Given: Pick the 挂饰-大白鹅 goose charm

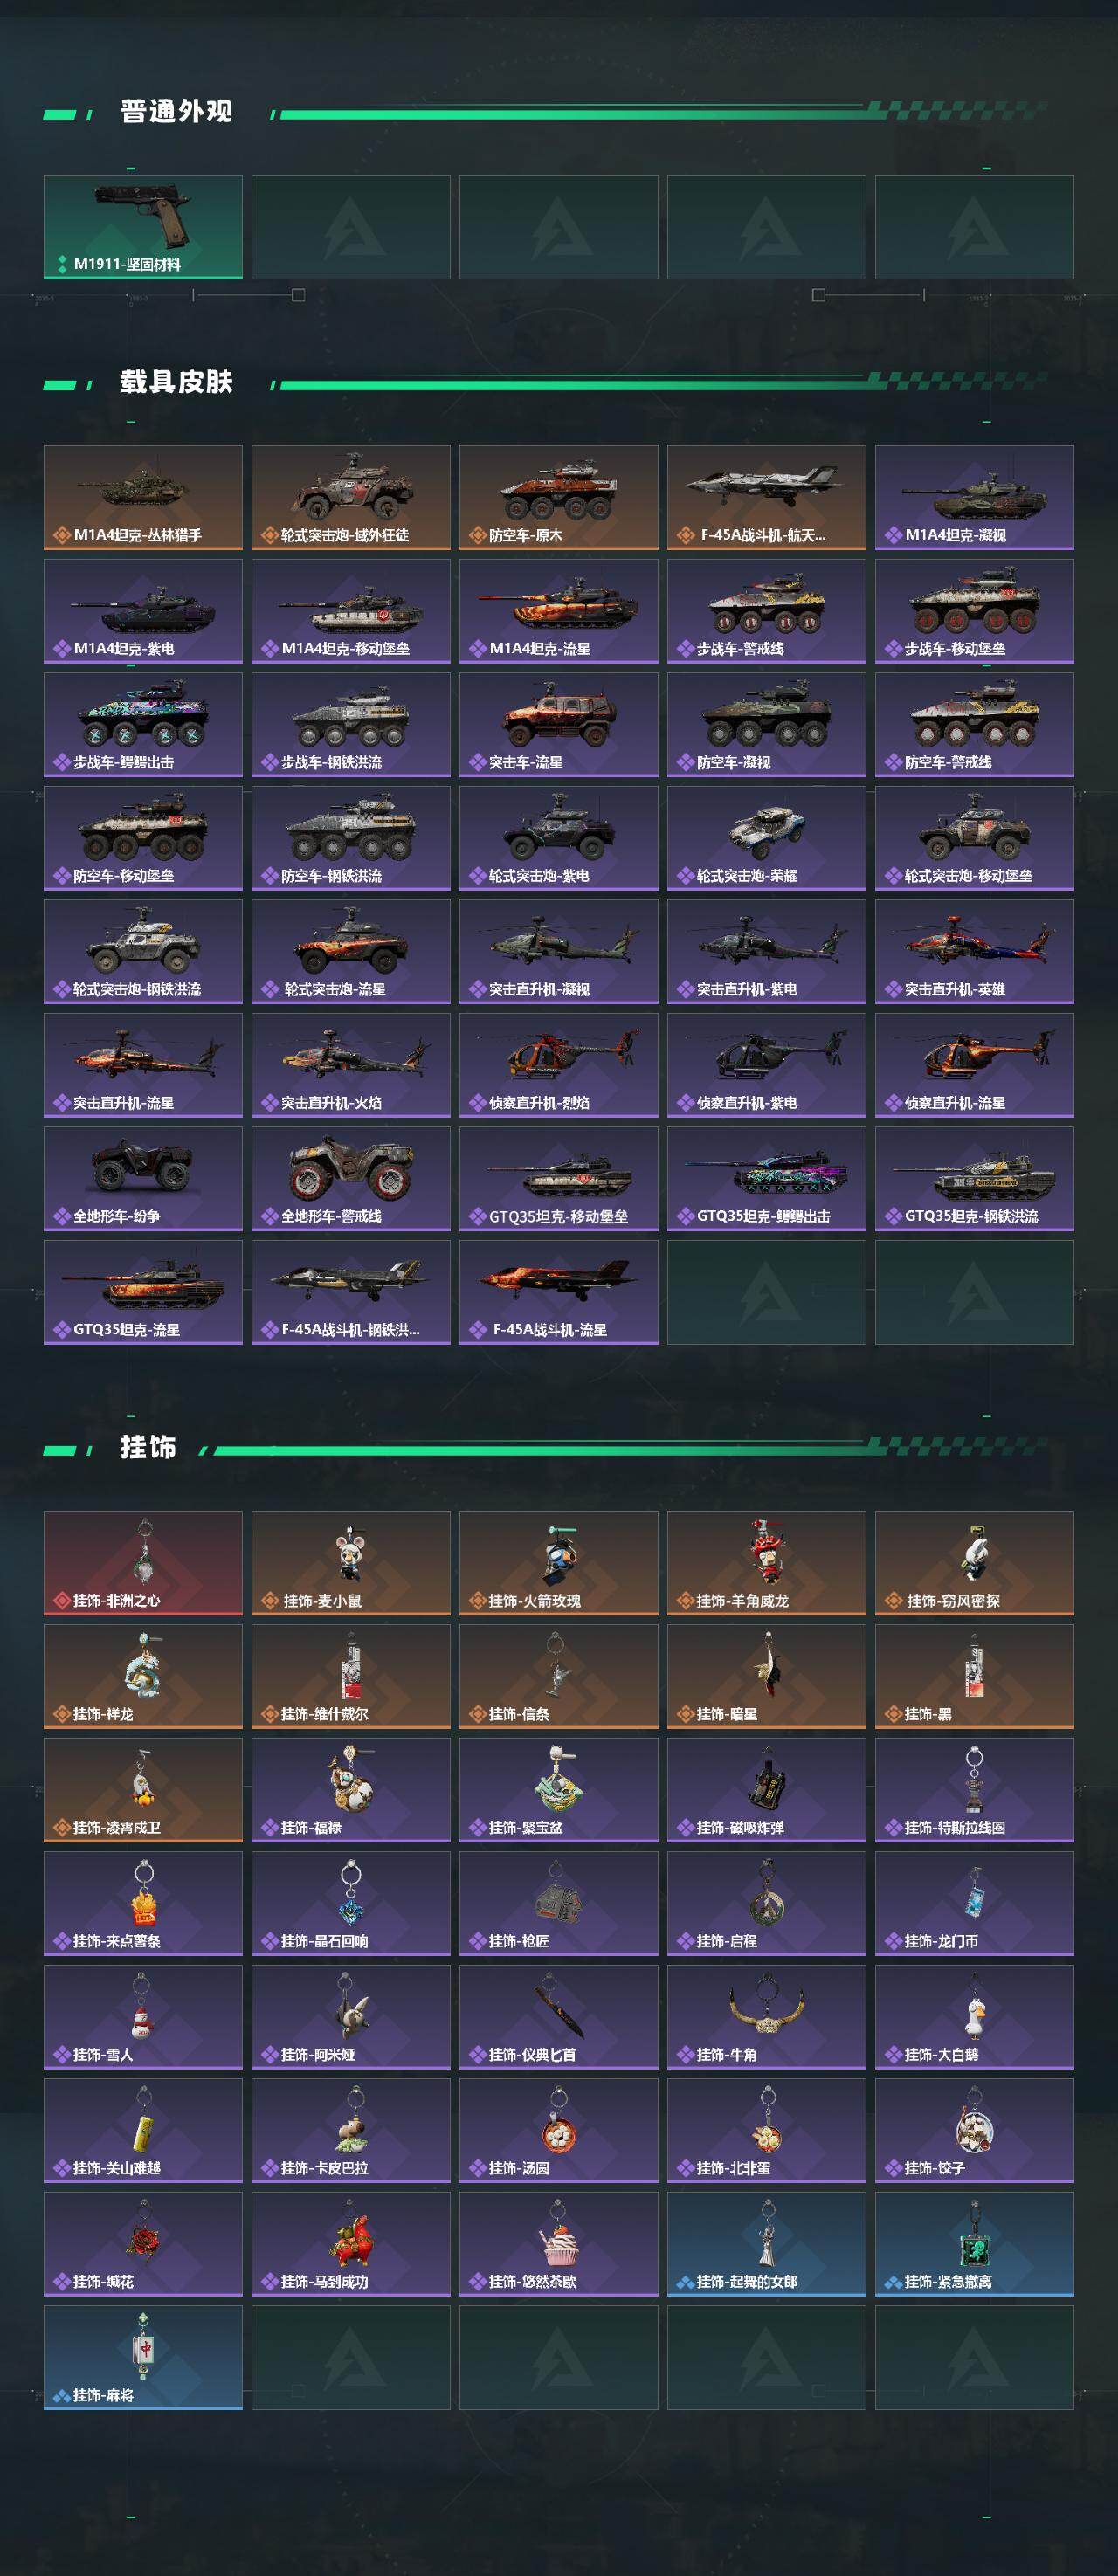Looking at the screenshot, I should 974,2016.
